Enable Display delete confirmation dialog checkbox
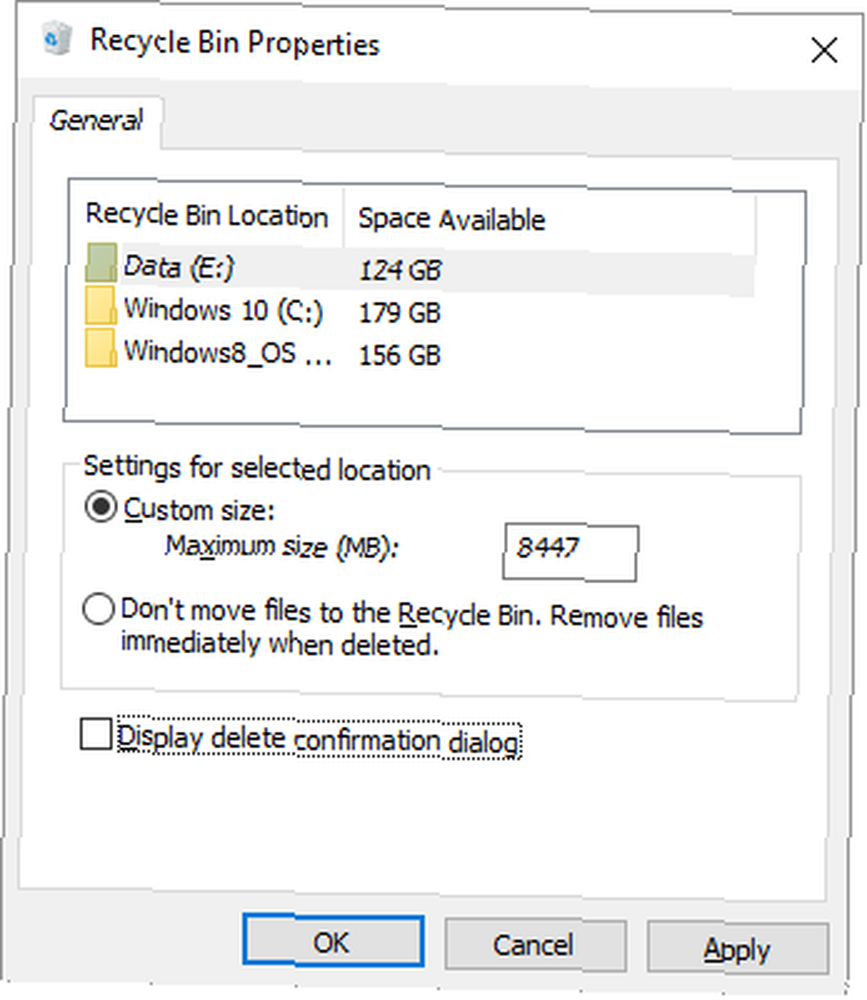The width and height of the screenshot is (867, 1000). coord(96,733)
